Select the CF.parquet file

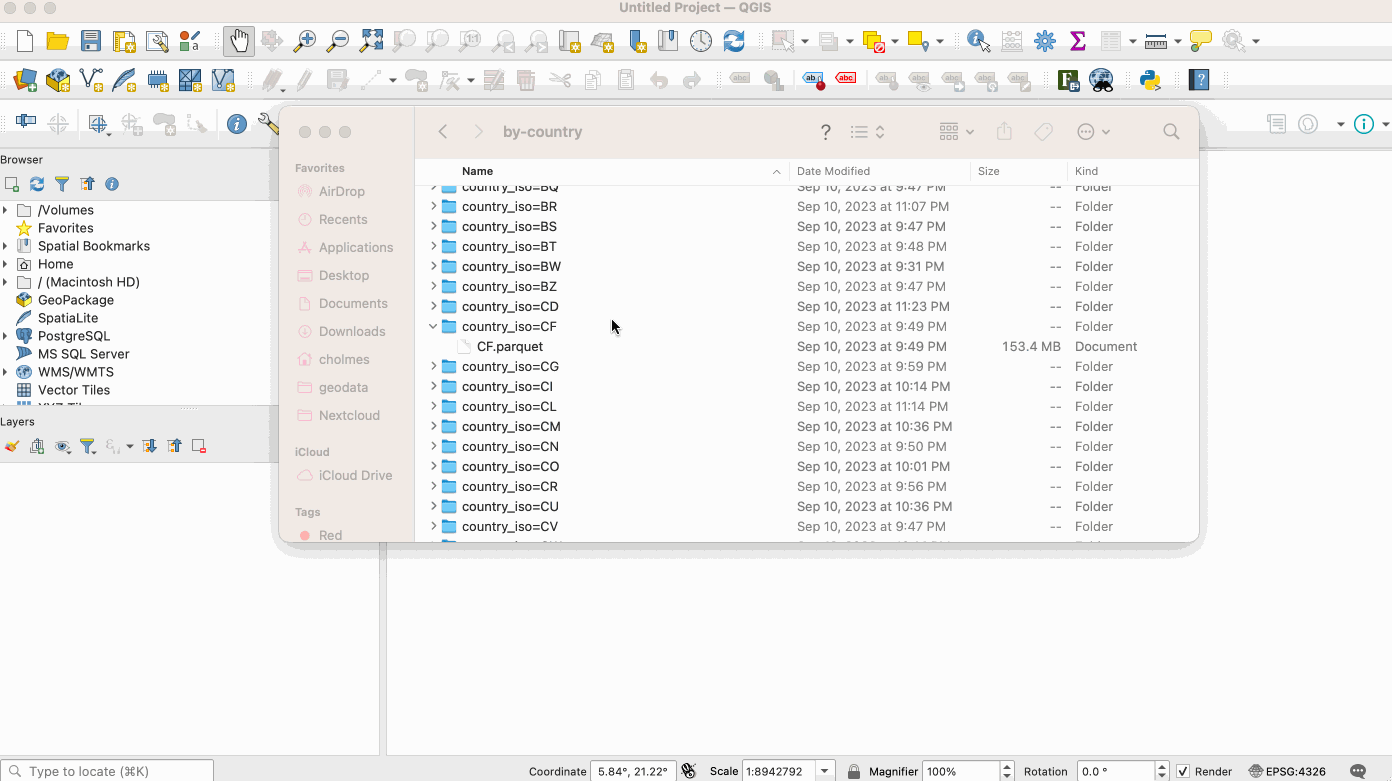click(510, 346)
